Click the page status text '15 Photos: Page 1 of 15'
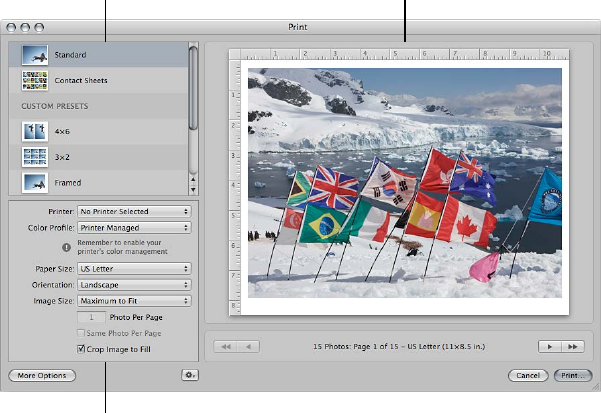The height and width of the screenshot is (413, 601). tap(355, 346)
